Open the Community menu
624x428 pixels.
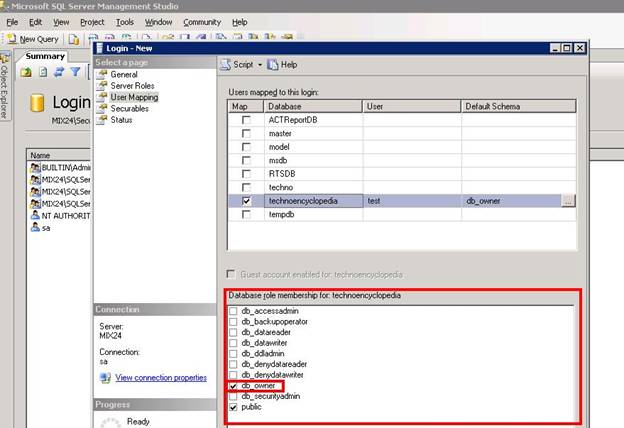[x=202, y=22]
